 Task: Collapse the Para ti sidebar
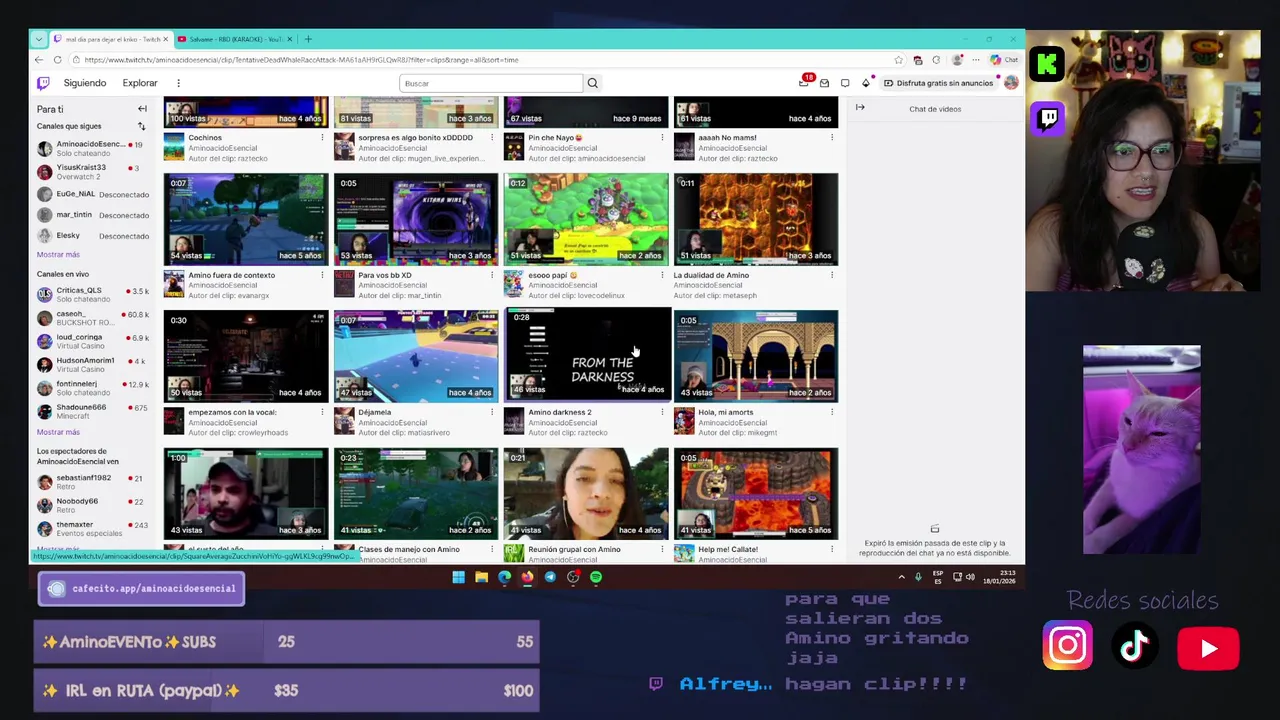pyautogui.click(x=142, y=109)
